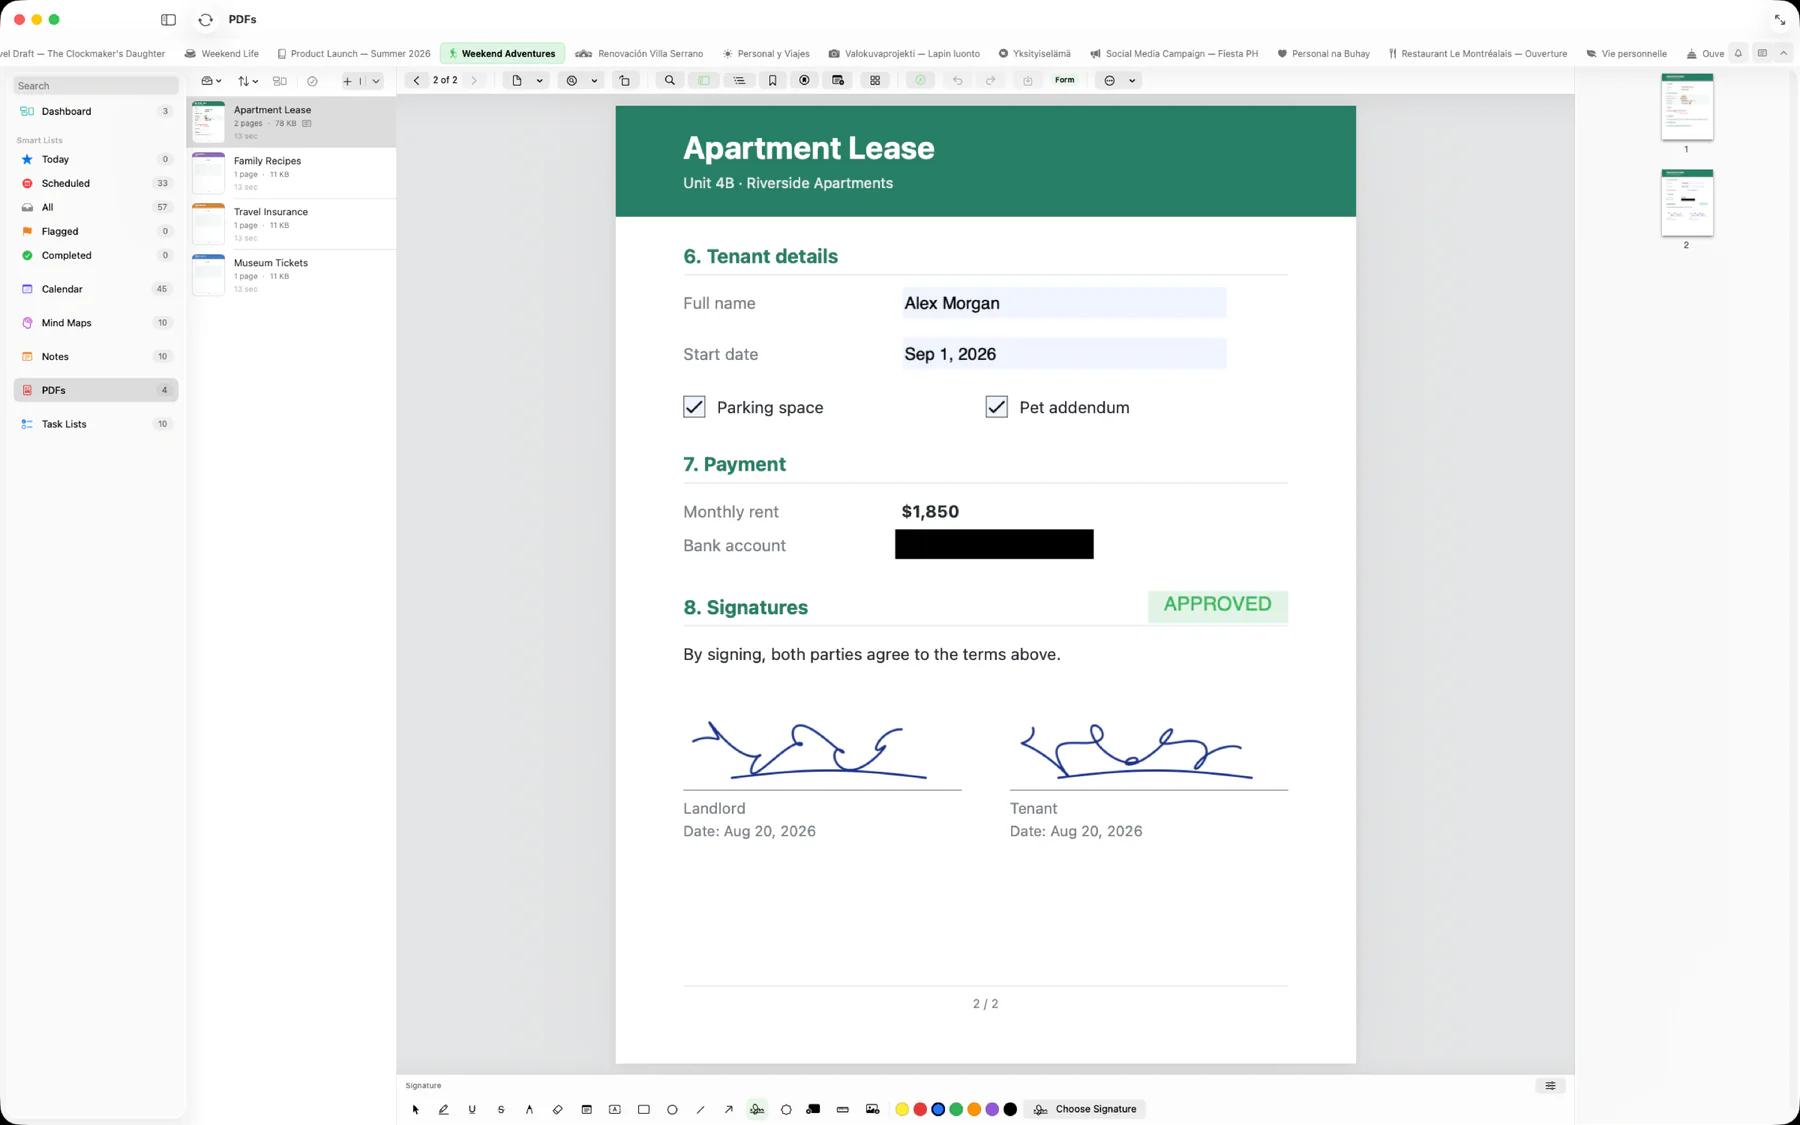Viewport: 1800px width, 1125px height.
Task: Toggle the green sidebar view button
Action: 704,80
